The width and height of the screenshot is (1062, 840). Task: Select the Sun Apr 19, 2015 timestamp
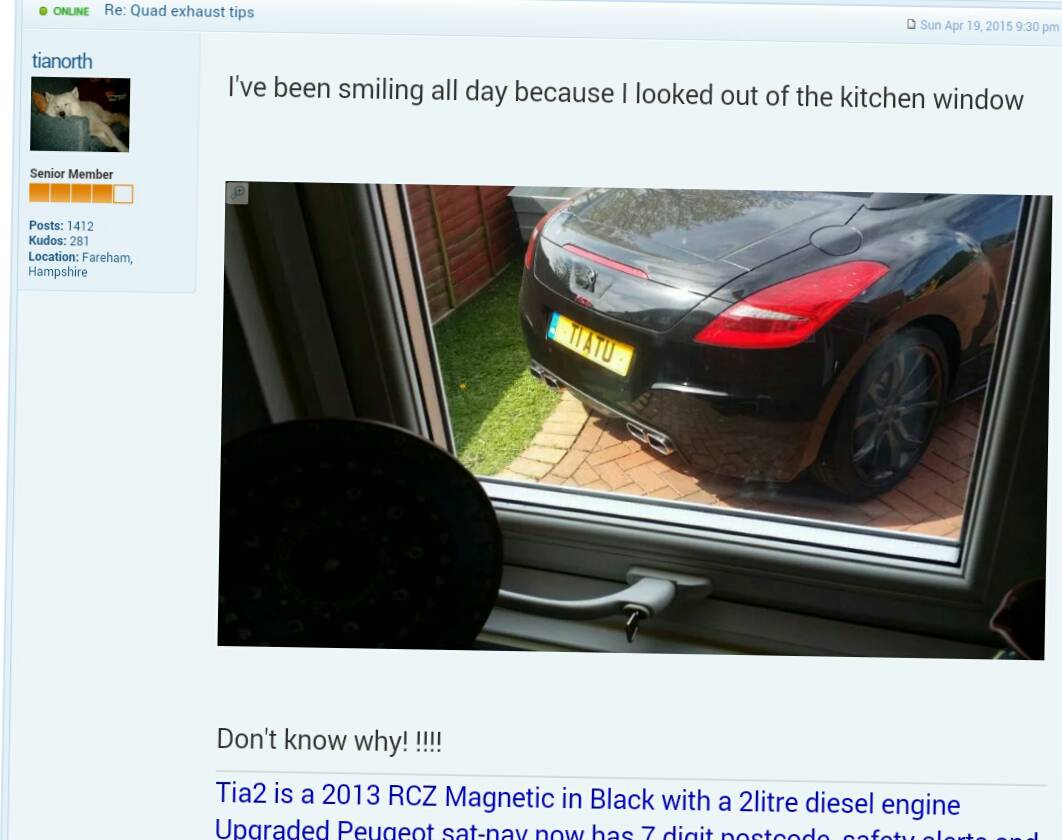(x=989, y=26)
